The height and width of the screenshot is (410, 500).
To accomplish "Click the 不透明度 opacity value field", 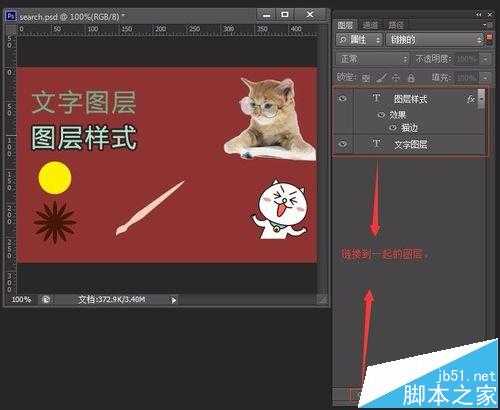I will pyautogui.click(x=467, y=59).
